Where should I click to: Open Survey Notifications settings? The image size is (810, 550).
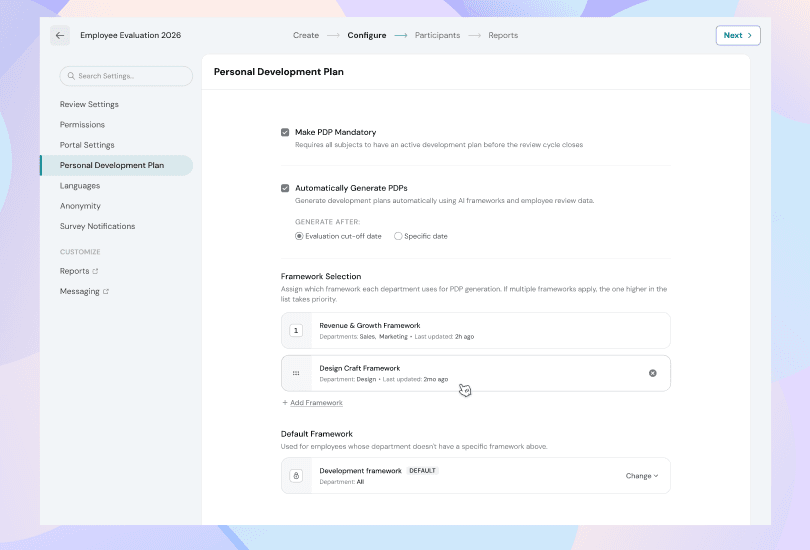pyautogui.click(x=97, y=226)
